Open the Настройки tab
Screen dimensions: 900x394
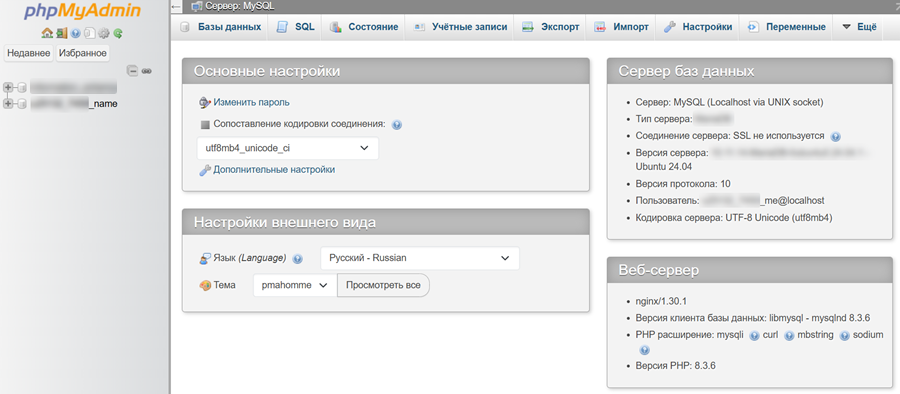(698, 27)
